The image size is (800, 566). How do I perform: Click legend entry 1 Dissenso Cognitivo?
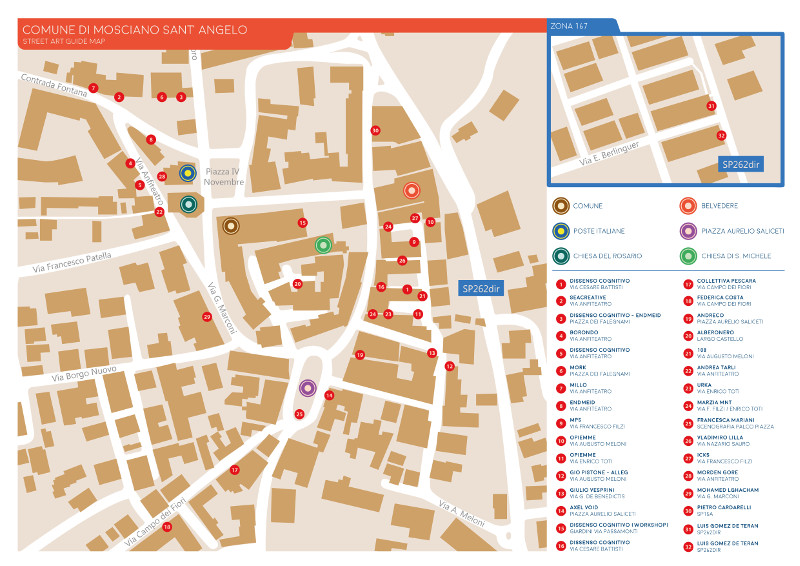click(x=600, y=284)
